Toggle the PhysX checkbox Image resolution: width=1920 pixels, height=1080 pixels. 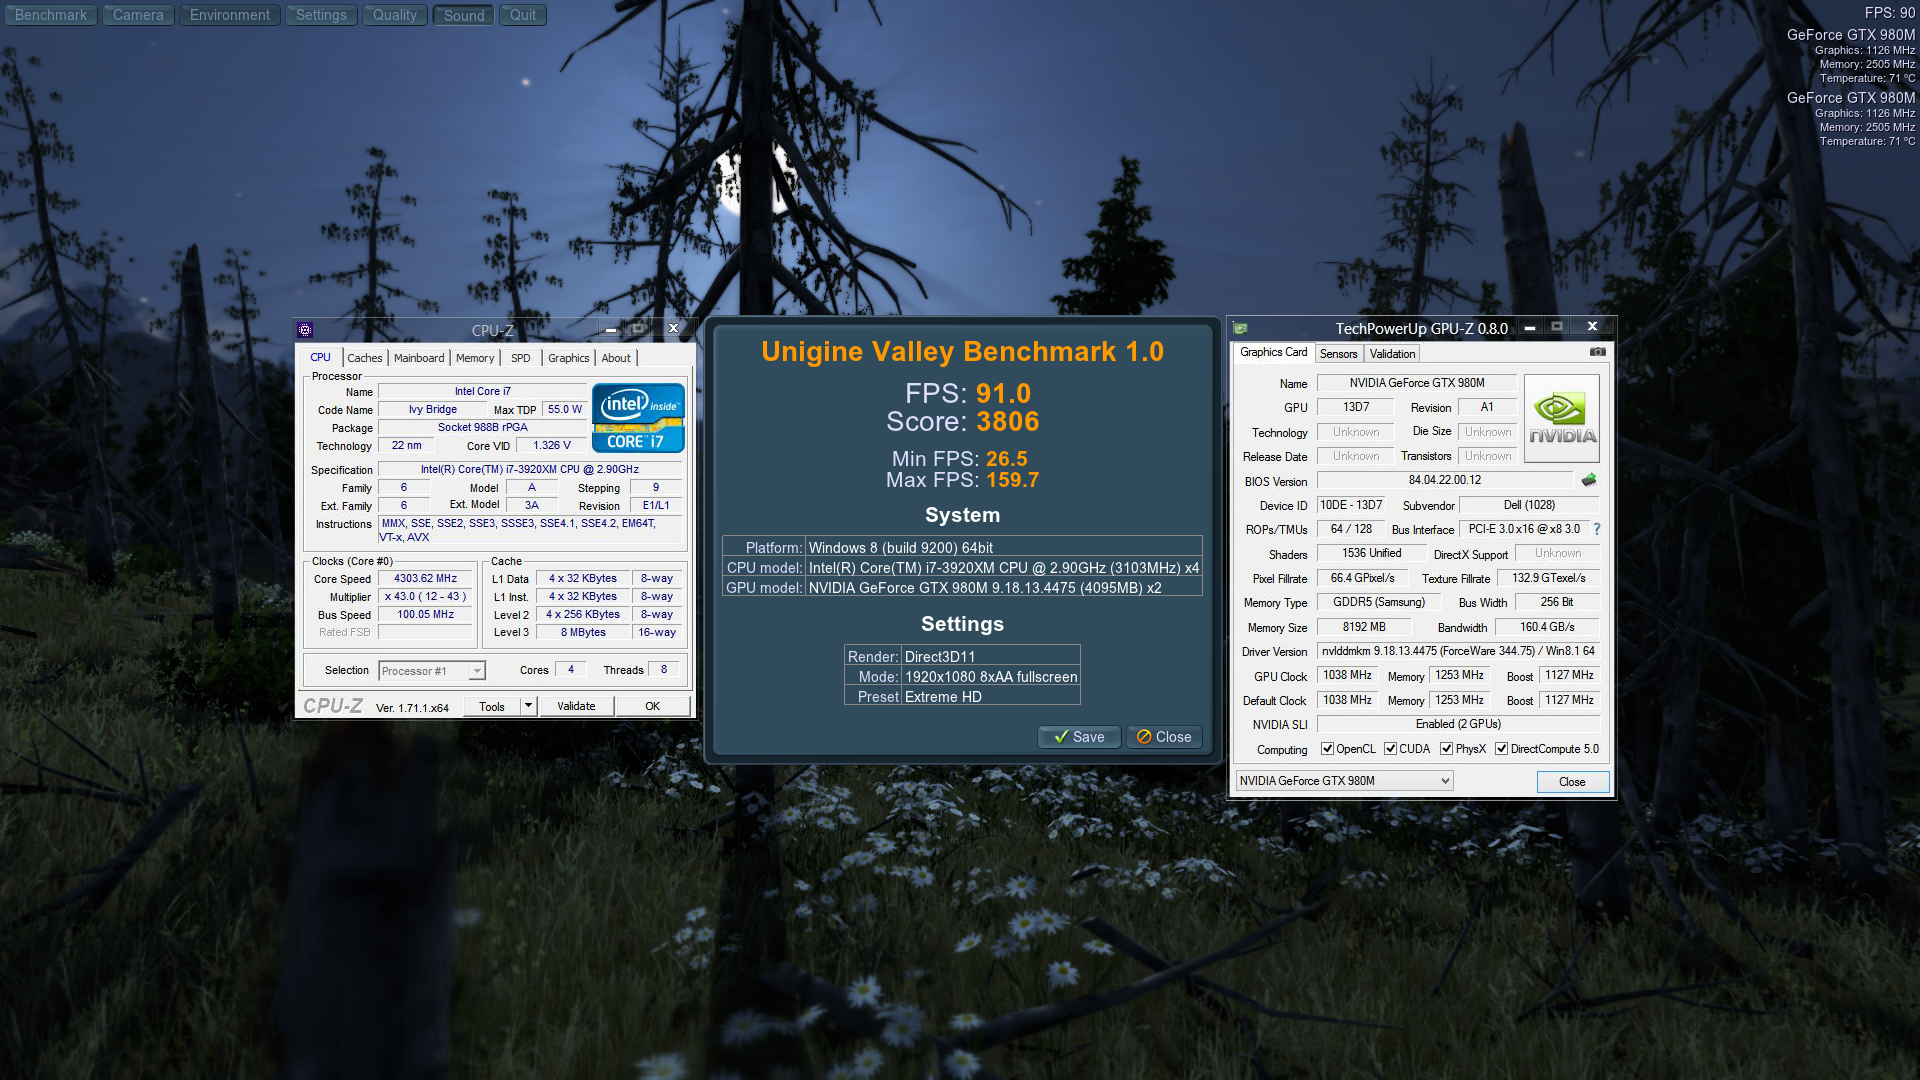point(1446,749)
